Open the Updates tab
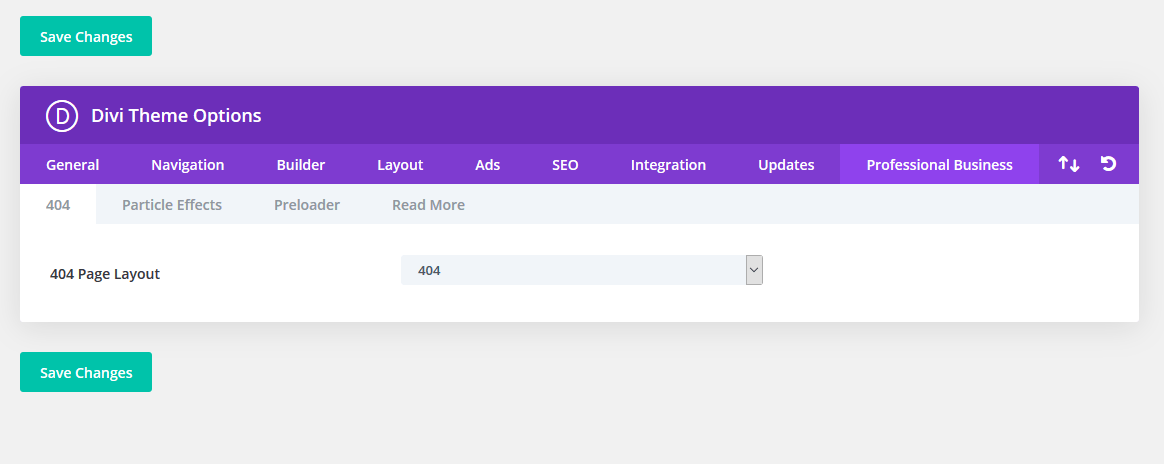1164x464 pixels. tap(786, 165)
